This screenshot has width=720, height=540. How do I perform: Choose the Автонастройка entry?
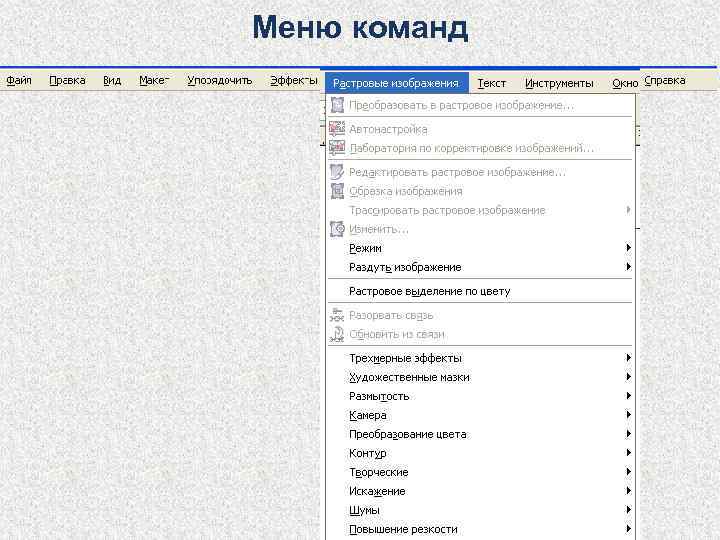(x=480, y=129)
